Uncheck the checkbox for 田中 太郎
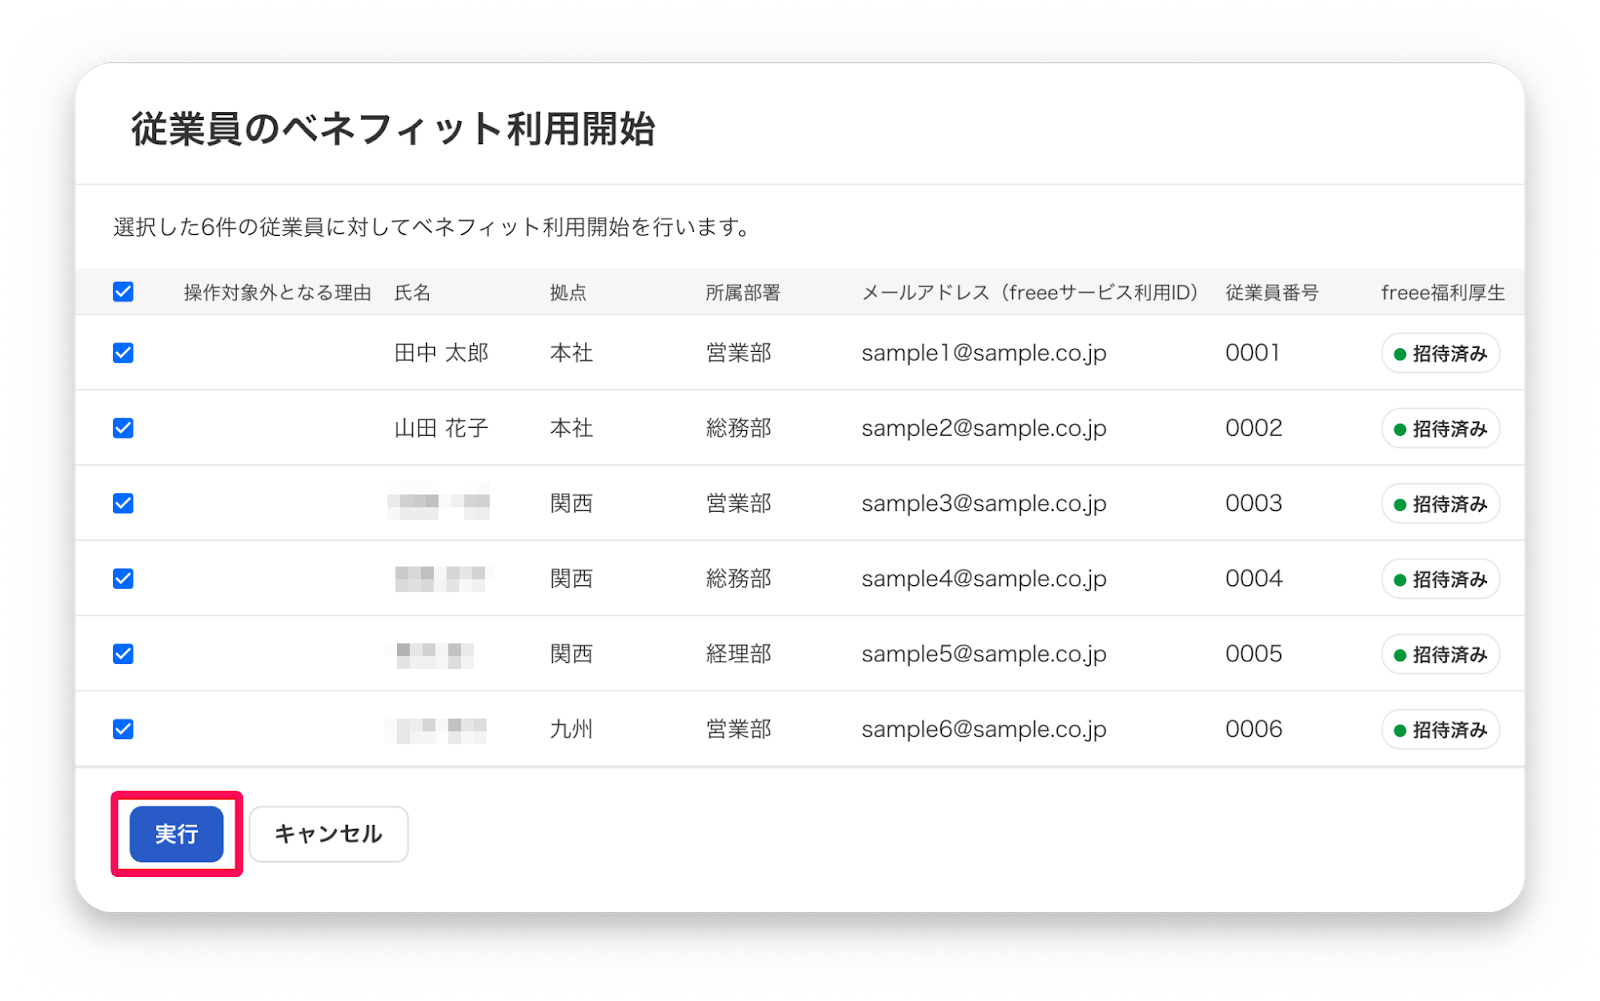 click(x=123, y=353)
